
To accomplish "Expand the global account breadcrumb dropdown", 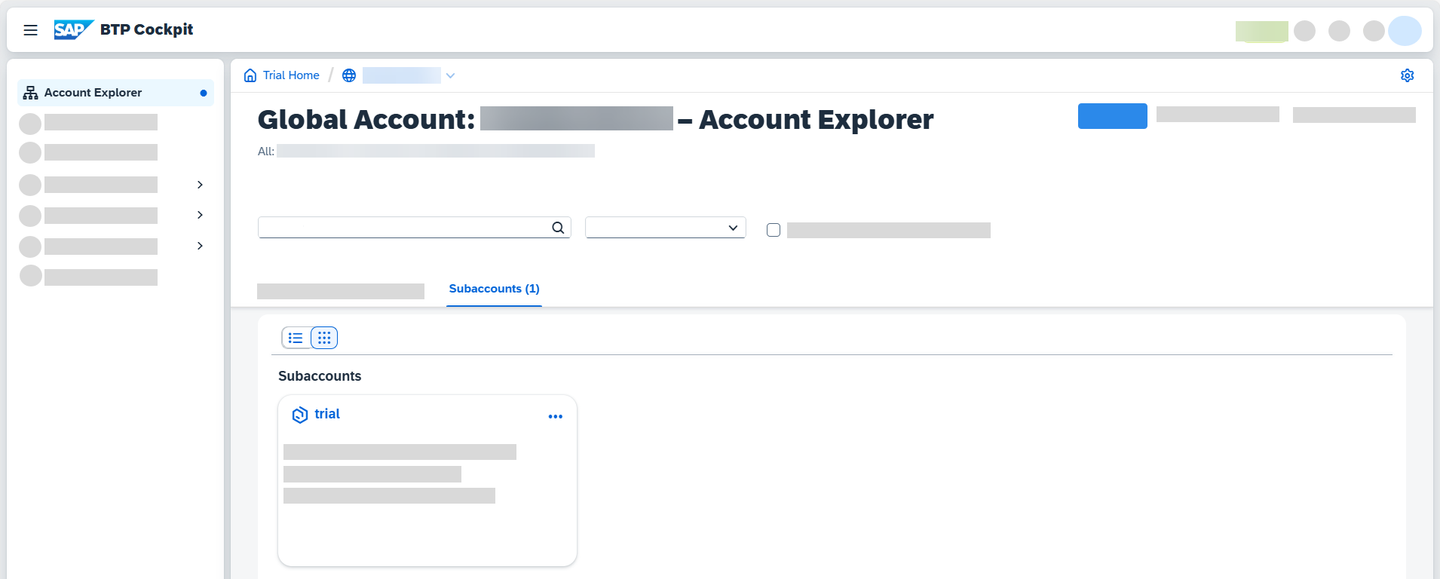I will point(450,76).
